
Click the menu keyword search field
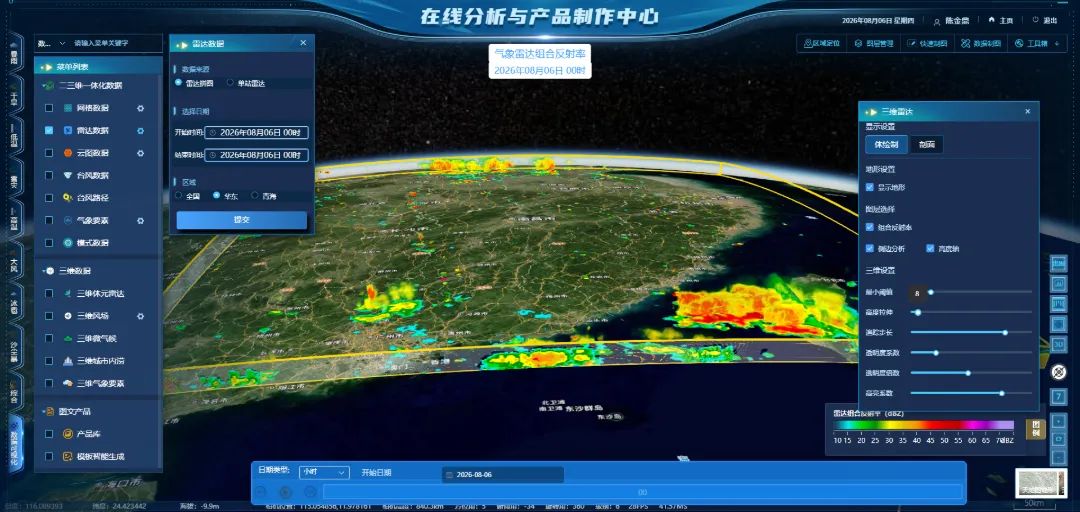[x=115, y=43]
